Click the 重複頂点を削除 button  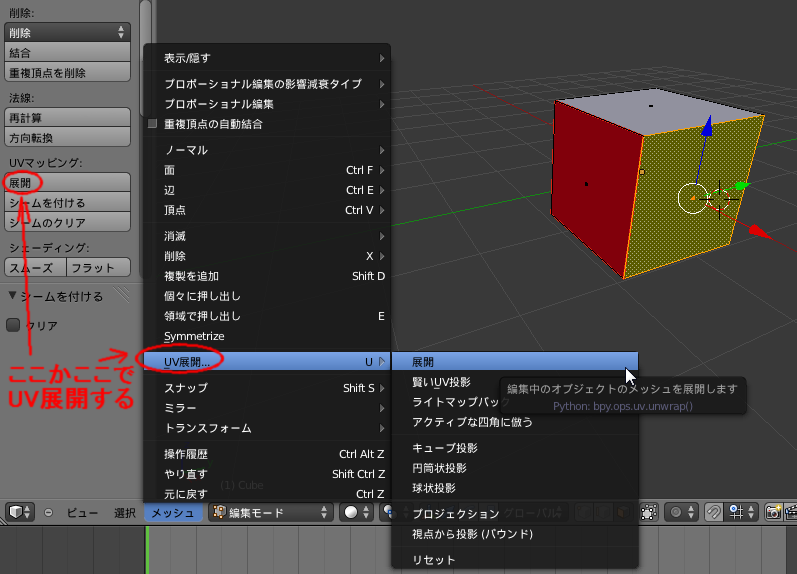67,72
